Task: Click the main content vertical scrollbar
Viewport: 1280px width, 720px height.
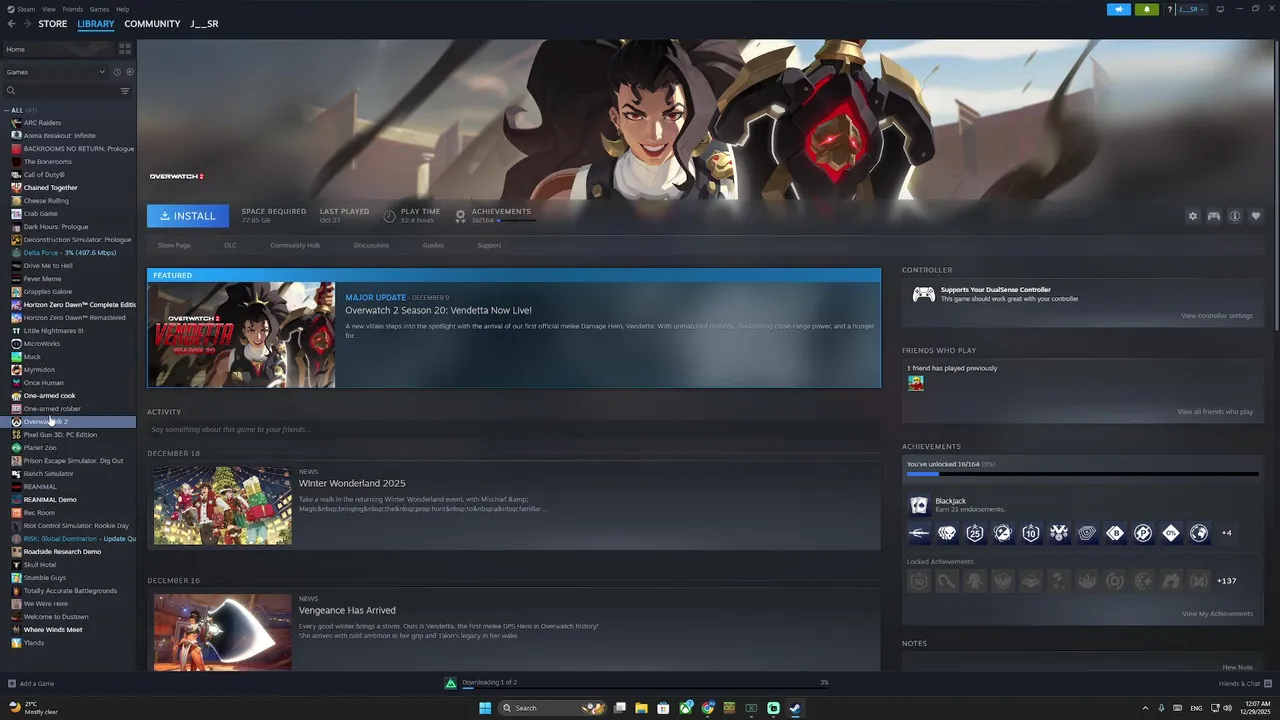Action: pyautogui.click(x=1276, y=185)
